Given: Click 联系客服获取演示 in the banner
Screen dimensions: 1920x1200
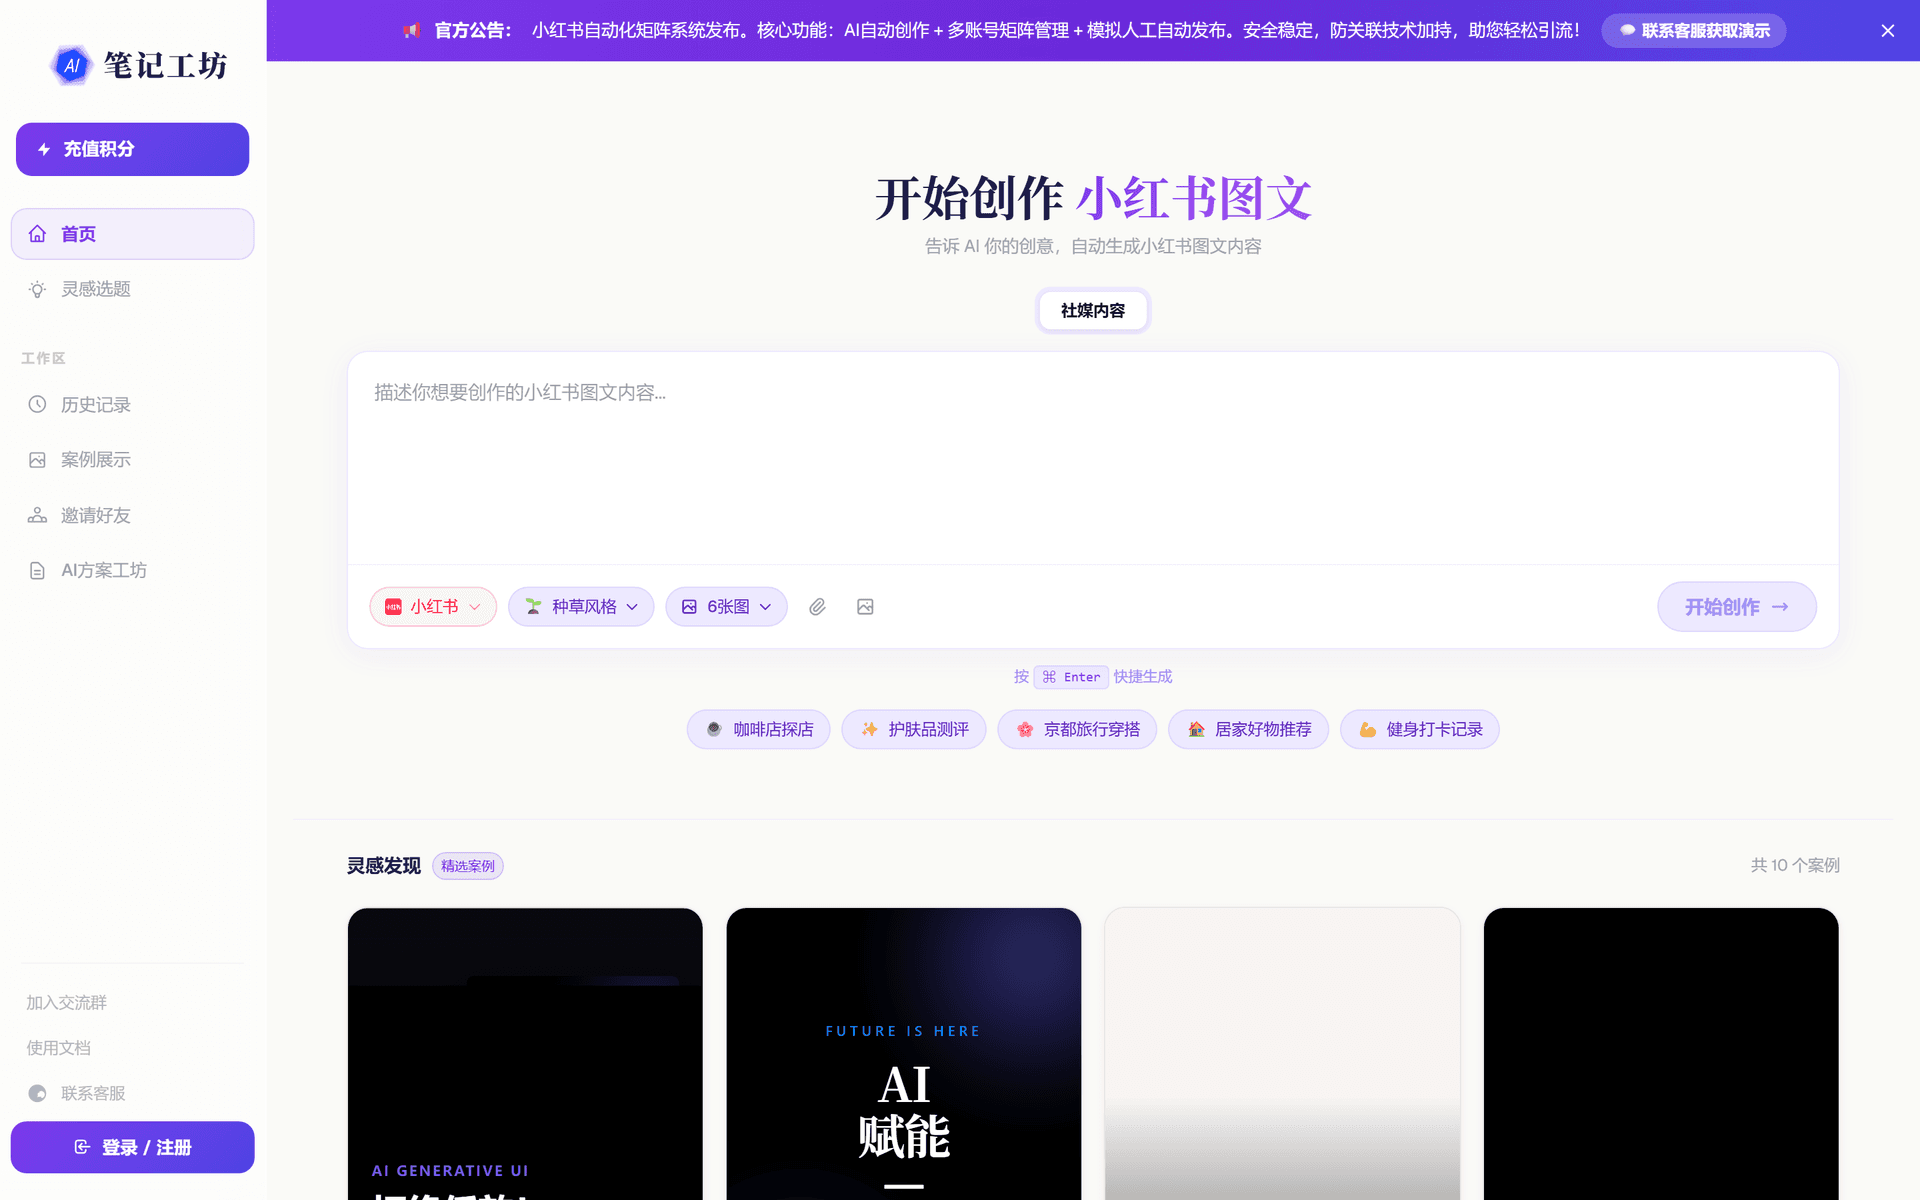Looking at the screenshot, I should point(1693,31).
